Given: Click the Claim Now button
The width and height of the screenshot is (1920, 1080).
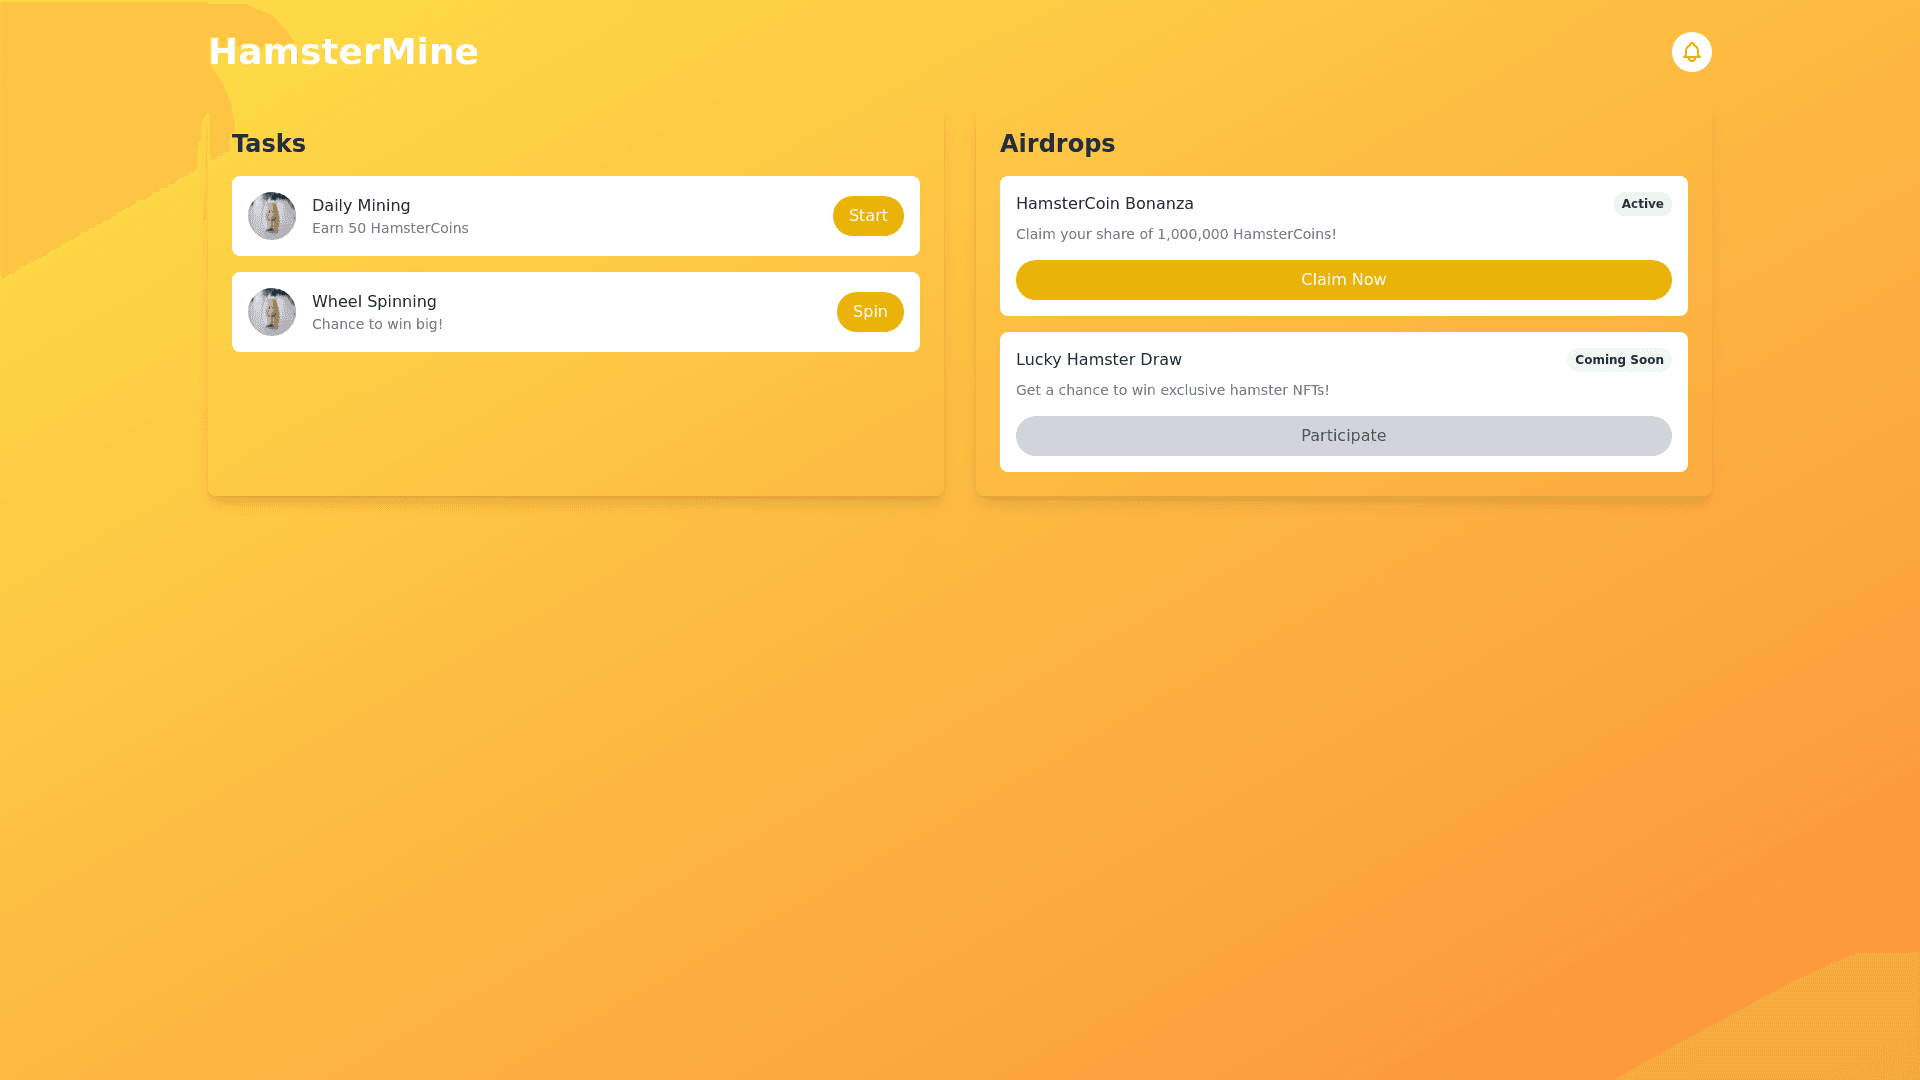Looking at the screenshot, I should click(1343, 280).
